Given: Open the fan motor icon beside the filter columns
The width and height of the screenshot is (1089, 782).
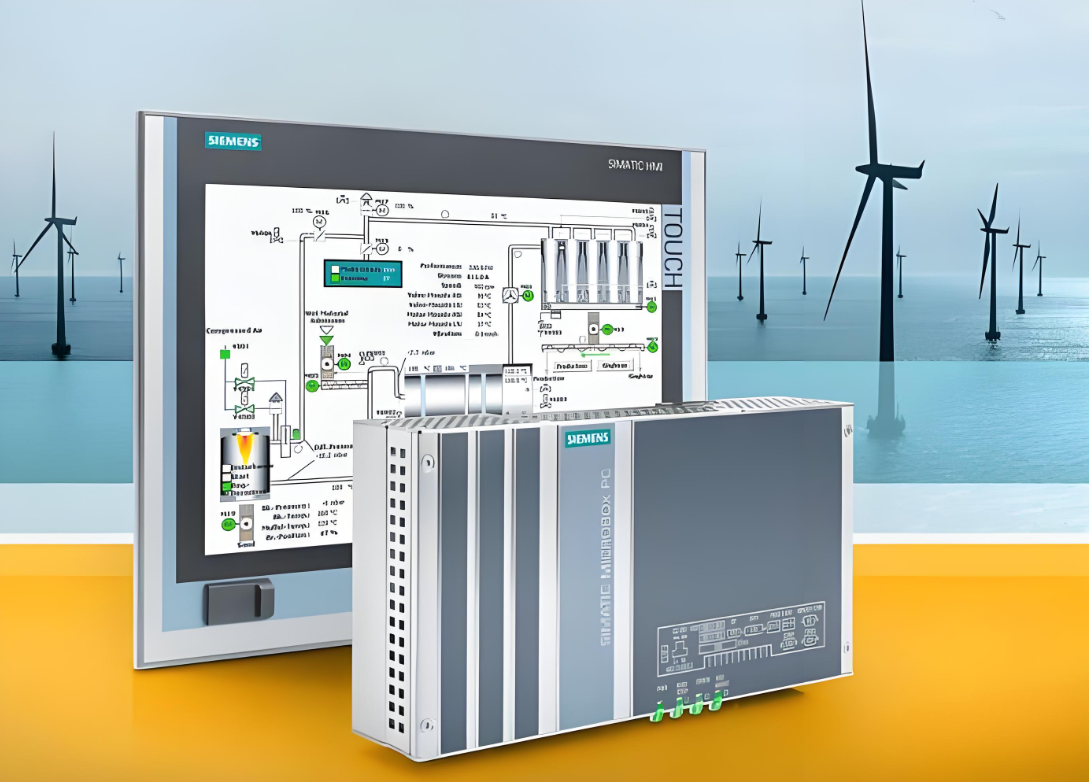Looking at the screenshot, I should click(x=527, y=295).
